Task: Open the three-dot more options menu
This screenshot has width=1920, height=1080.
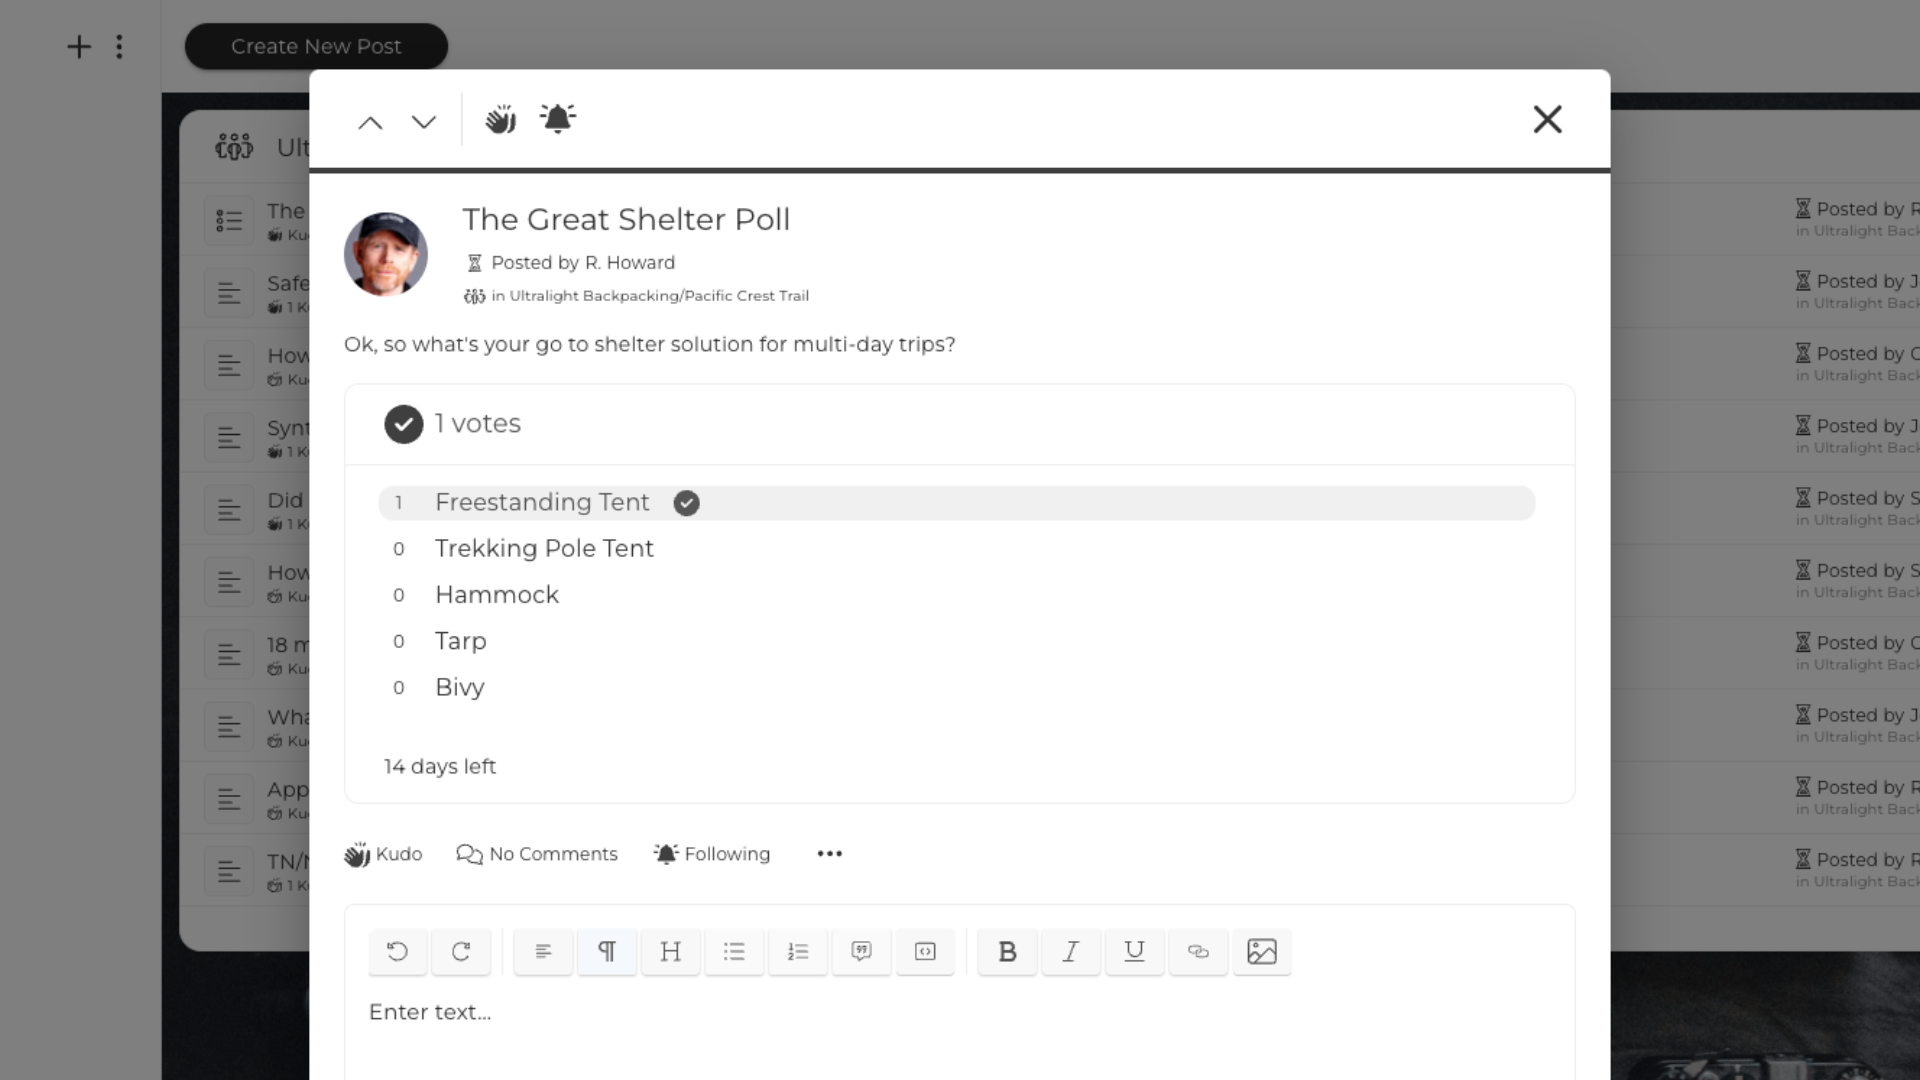Action: 829,854
